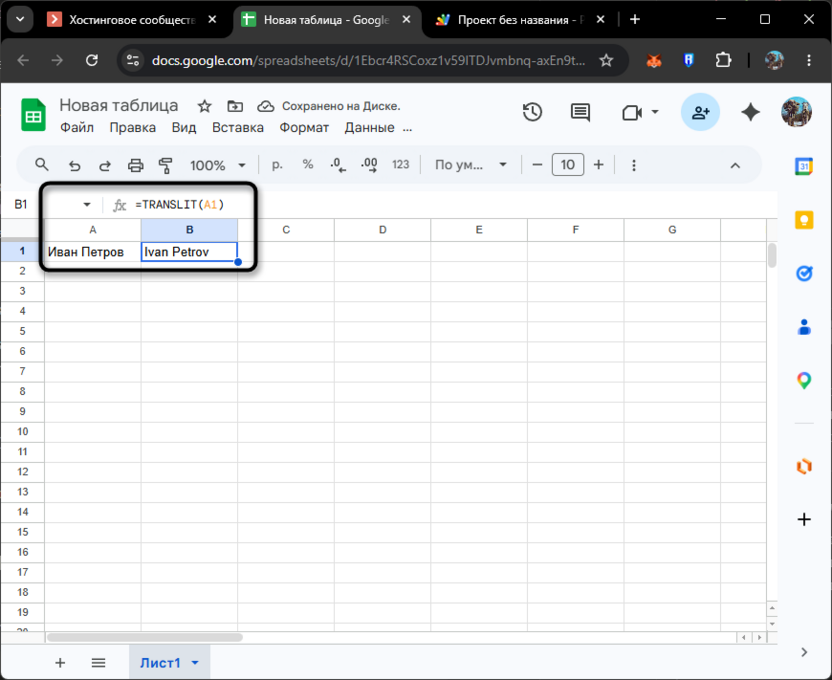Reload the page in Chrome
This screenshot has height=680, width=832.
click(92, 60)
